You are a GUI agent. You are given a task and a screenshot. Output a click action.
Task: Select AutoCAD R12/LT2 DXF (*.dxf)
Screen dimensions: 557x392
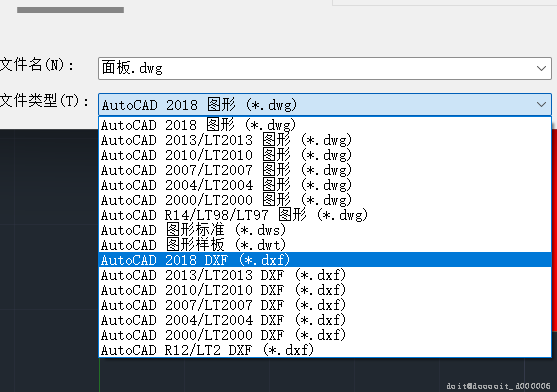[325, 349]
